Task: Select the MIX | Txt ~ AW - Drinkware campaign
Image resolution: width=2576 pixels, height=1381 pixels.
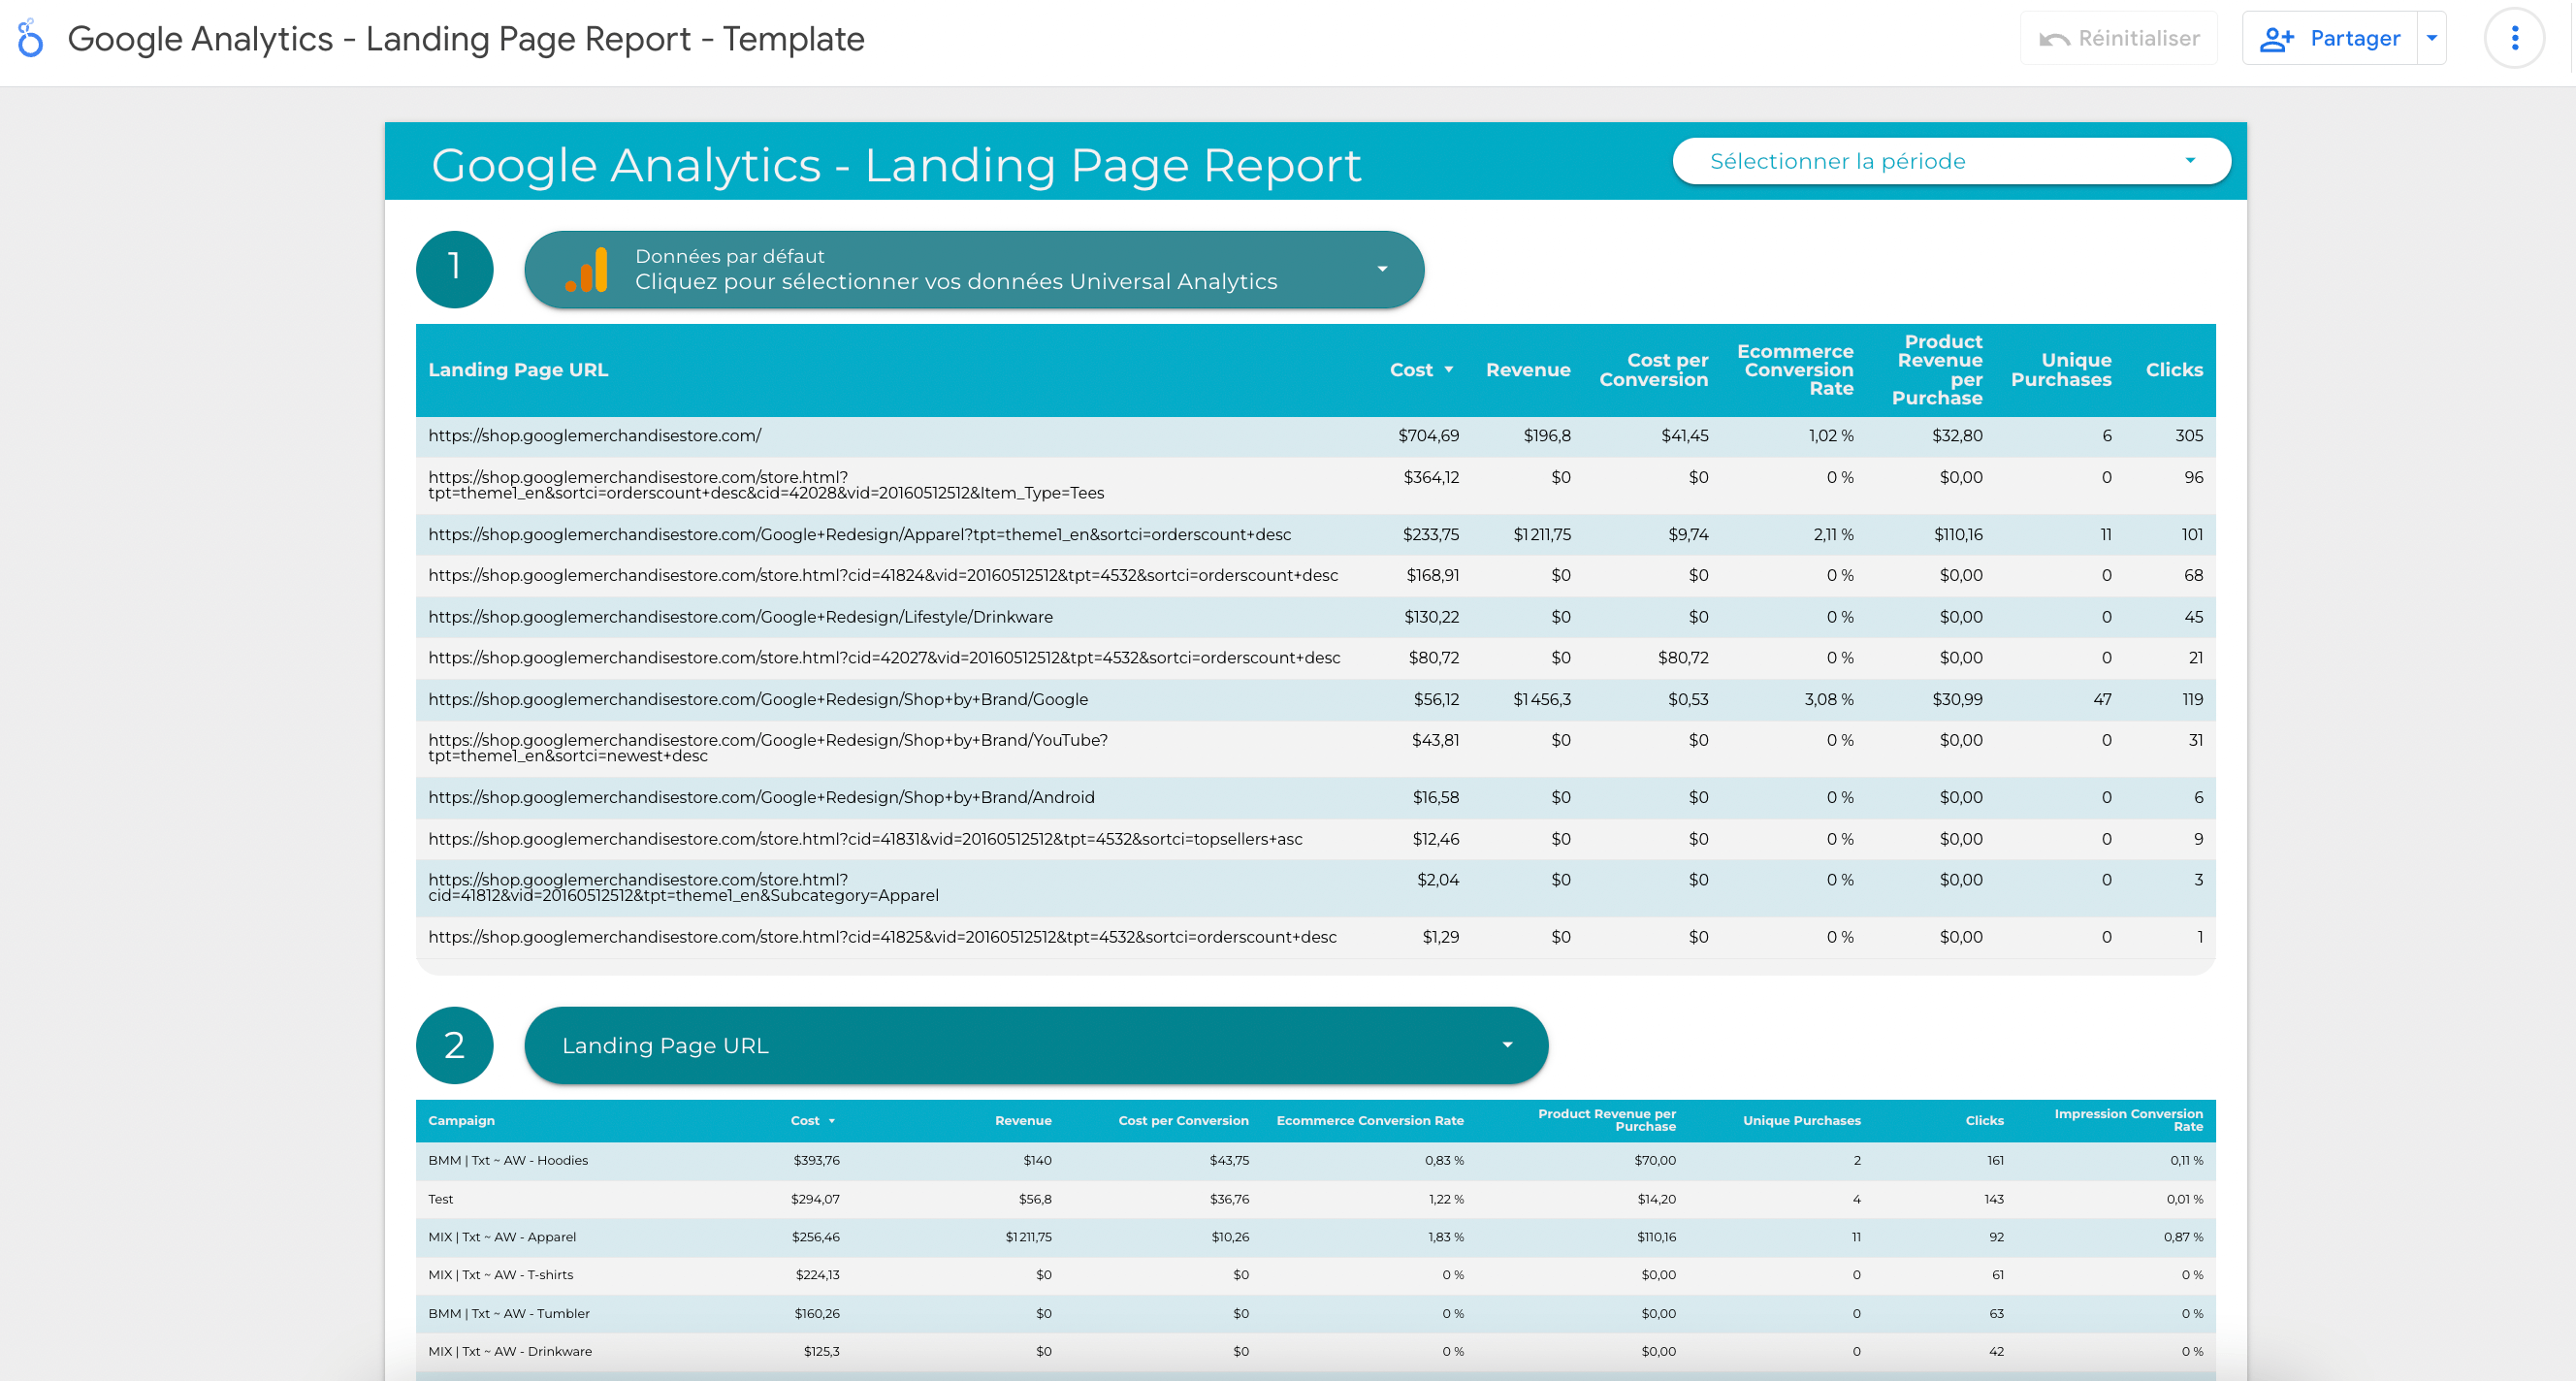Action: (x=1315, y=1352)
